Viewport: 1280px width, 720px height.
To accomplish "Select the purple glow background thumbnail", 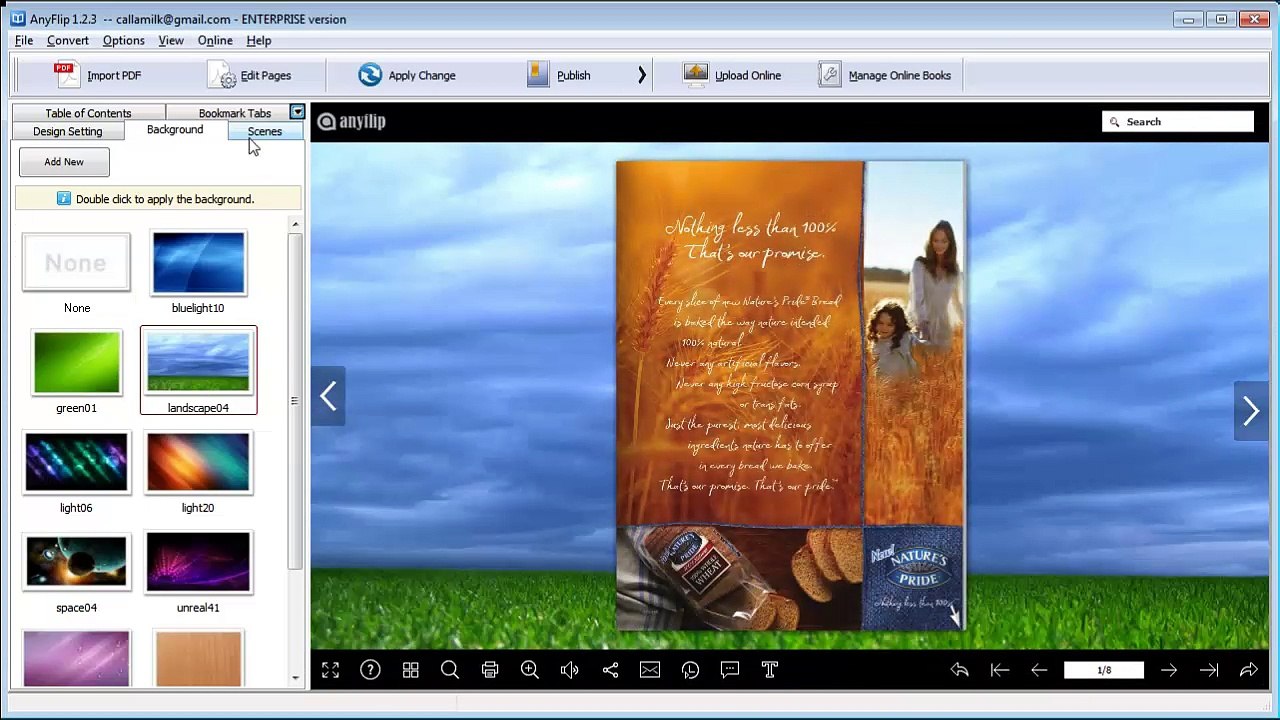I will tap(76, 658).
